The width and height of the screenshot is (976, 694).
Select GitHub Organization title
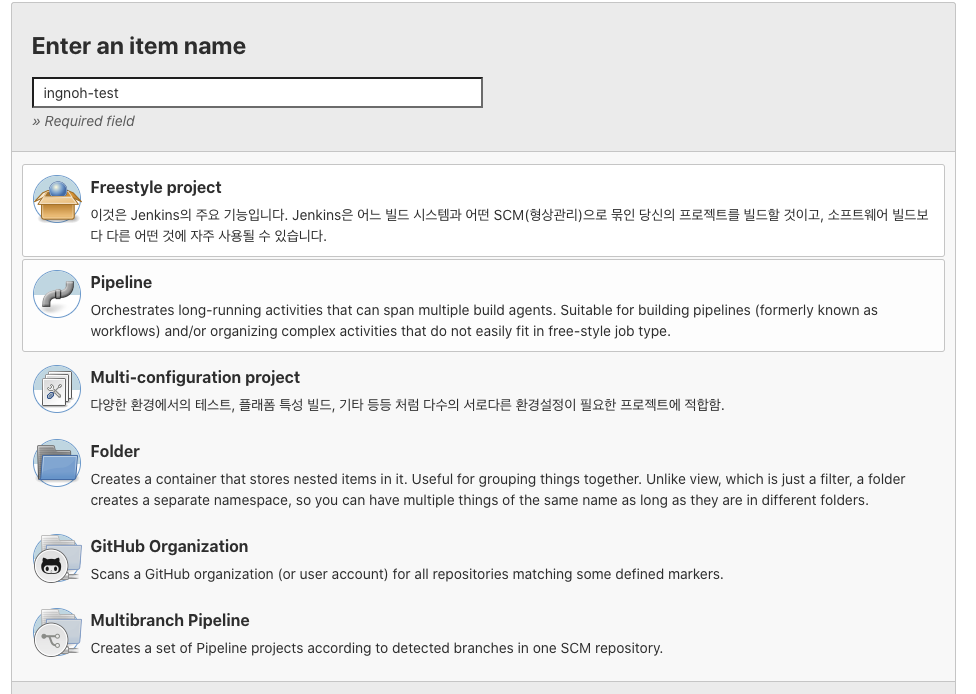coord(169,546)
